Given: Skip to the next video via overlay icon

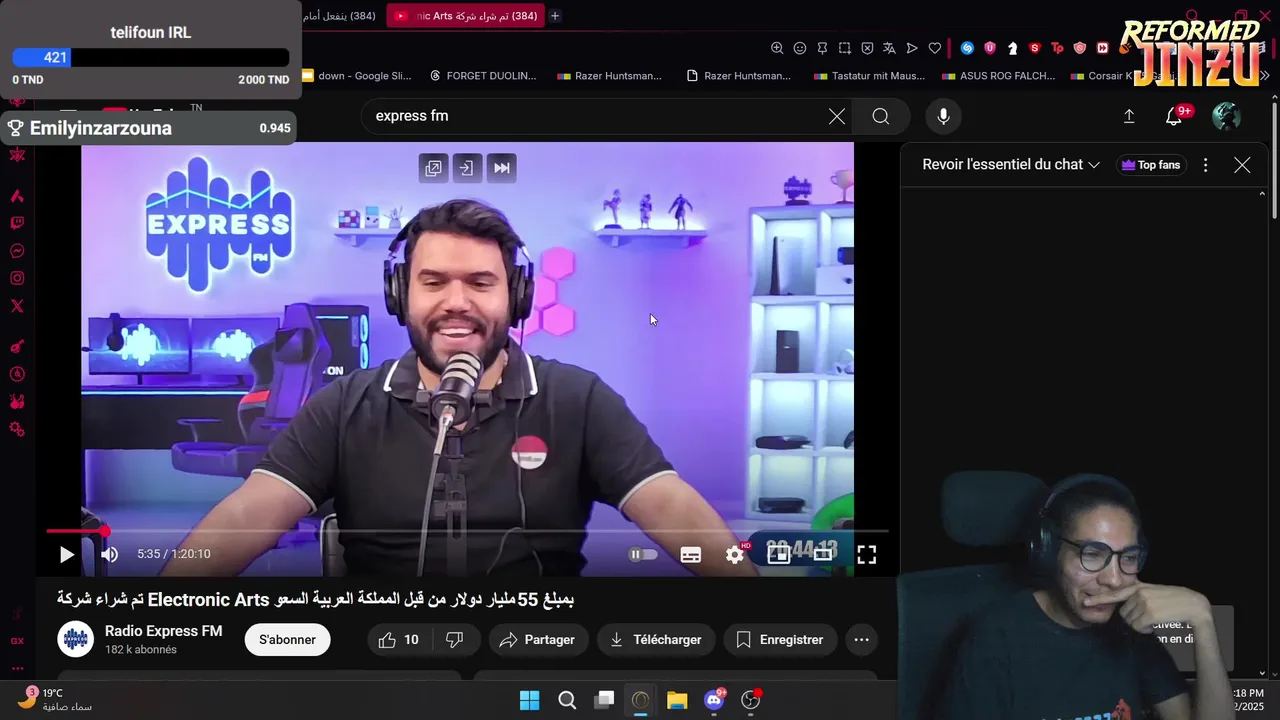Looking at the screenshot, I should (x=502, y=168).
